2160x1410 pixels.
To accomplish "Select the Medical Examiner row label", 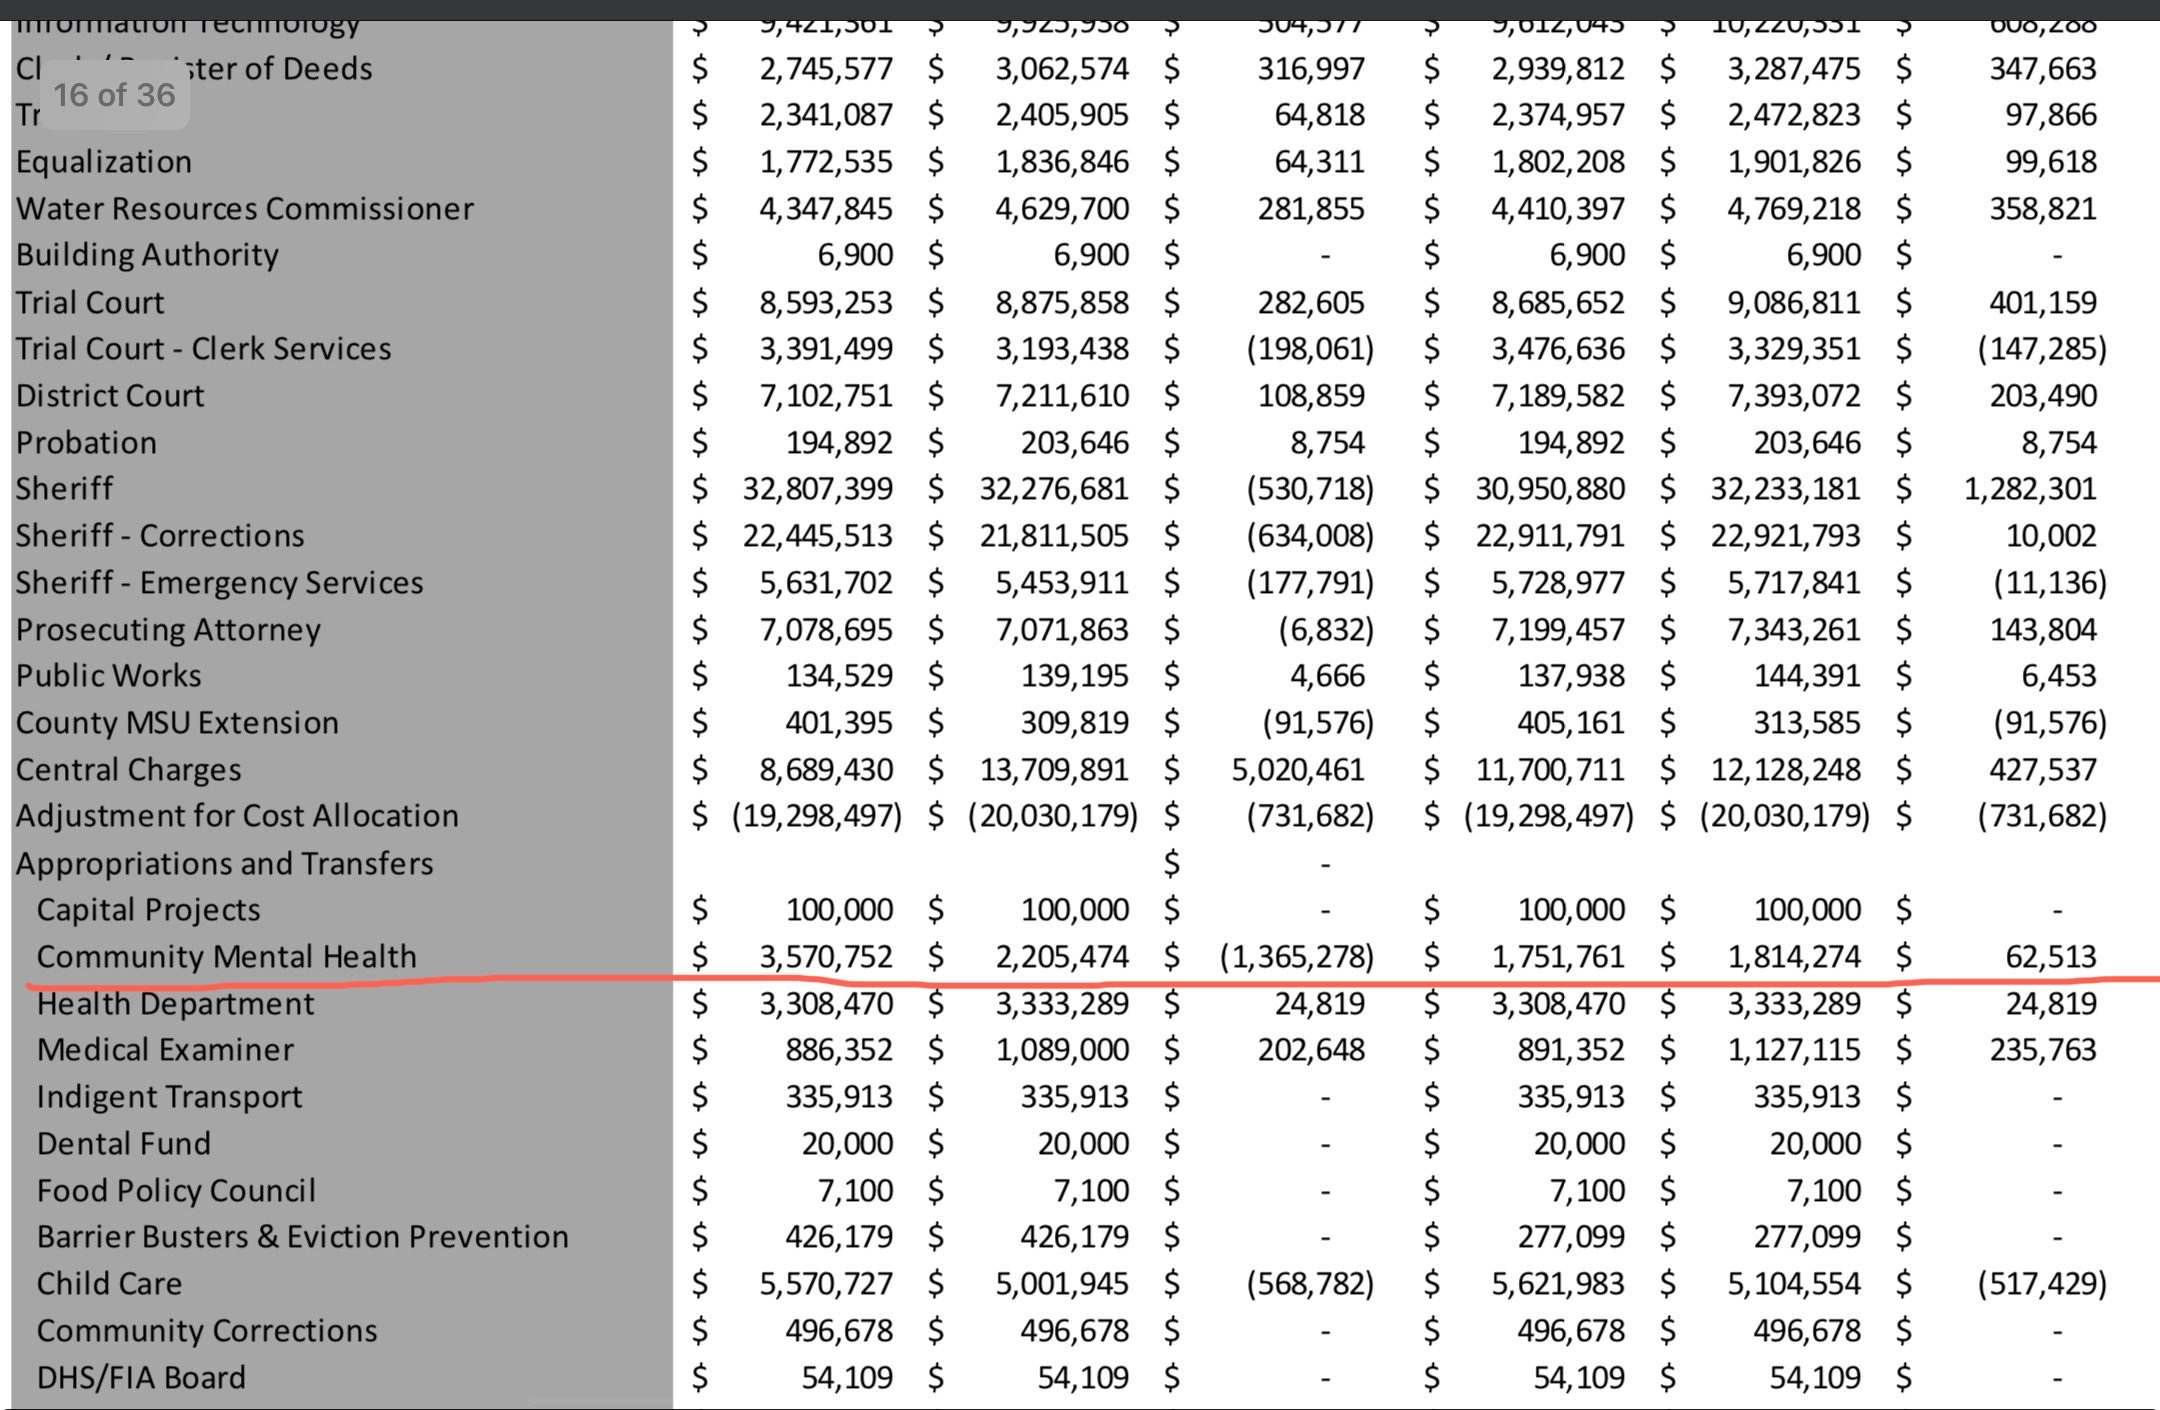I will (x=165, y=1050).
